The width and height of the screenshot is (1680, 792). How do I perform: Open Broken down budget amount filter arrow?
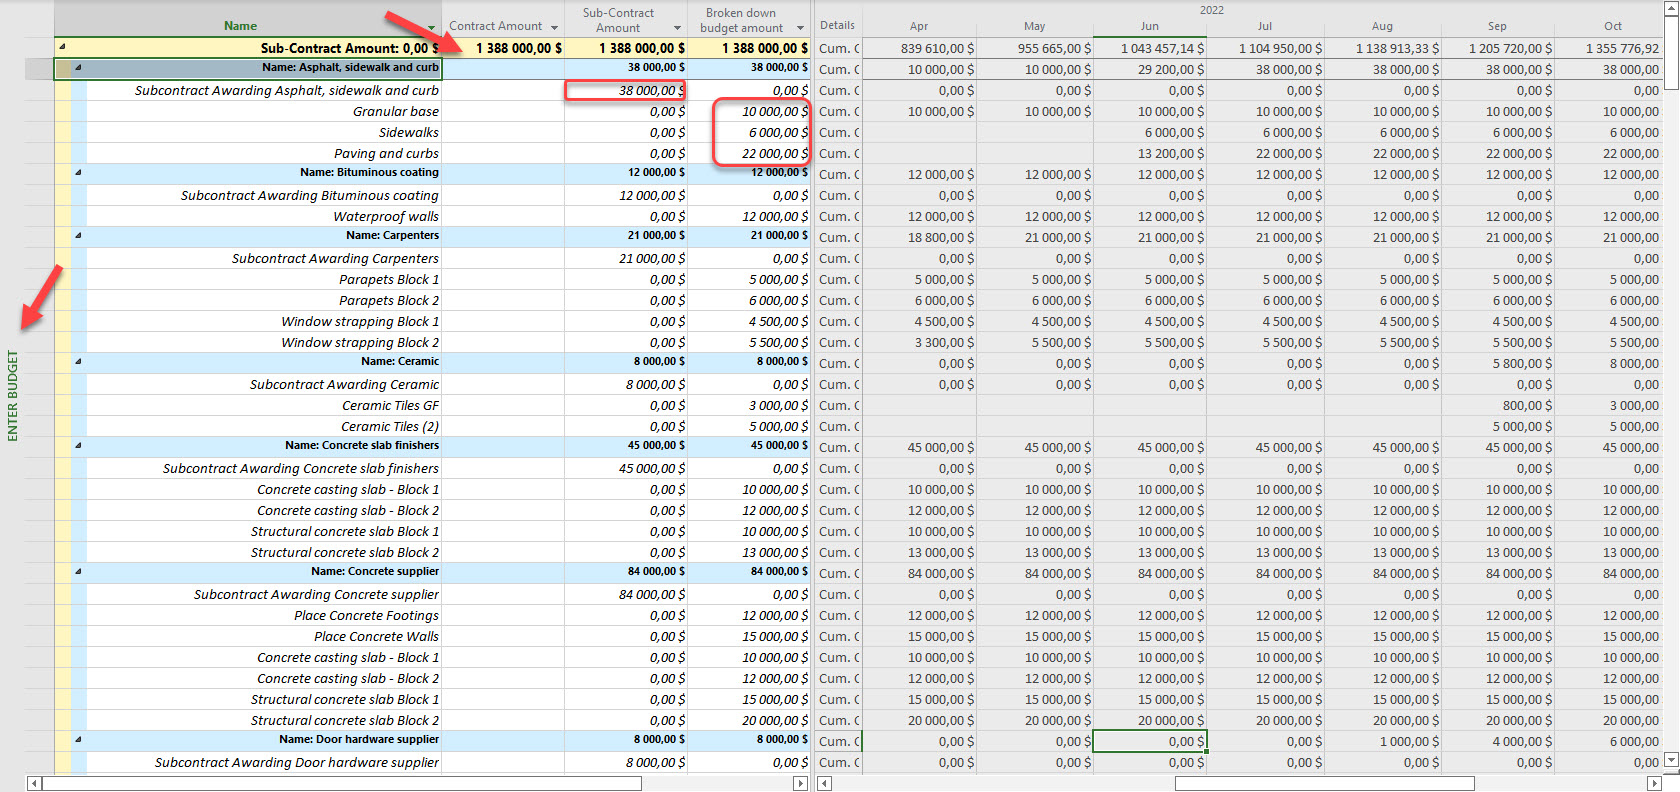800,28
